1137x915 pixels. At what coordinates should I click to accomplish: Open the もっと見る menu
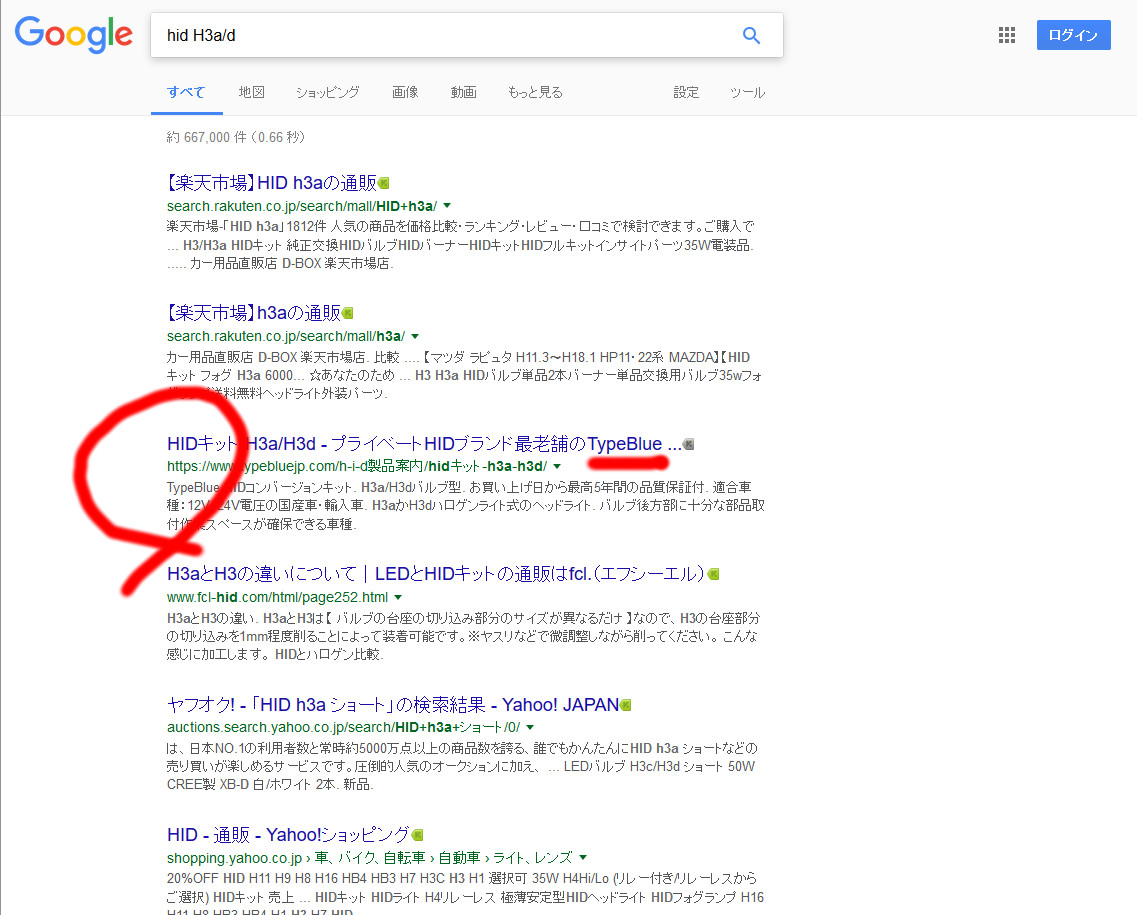pos(535,92)
